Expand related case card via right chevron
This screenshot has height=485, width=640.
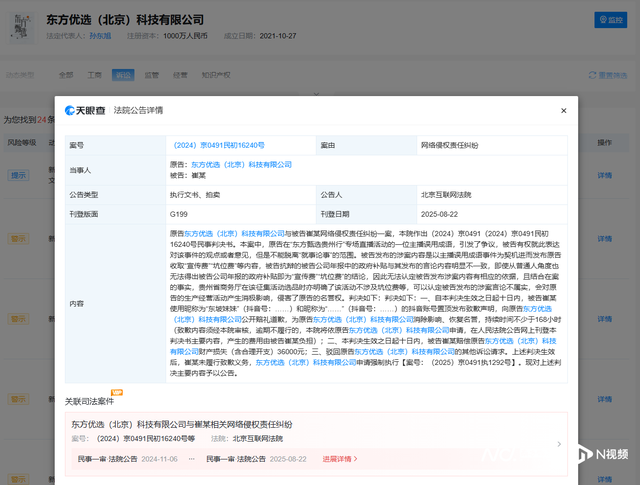click(559, 444)
